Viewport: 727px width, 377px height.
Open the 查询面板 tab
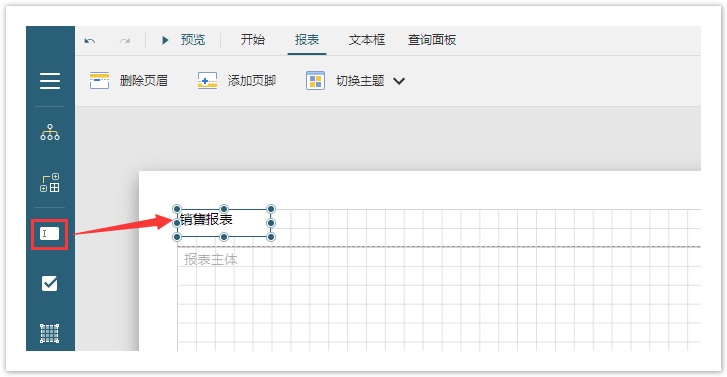432,40
